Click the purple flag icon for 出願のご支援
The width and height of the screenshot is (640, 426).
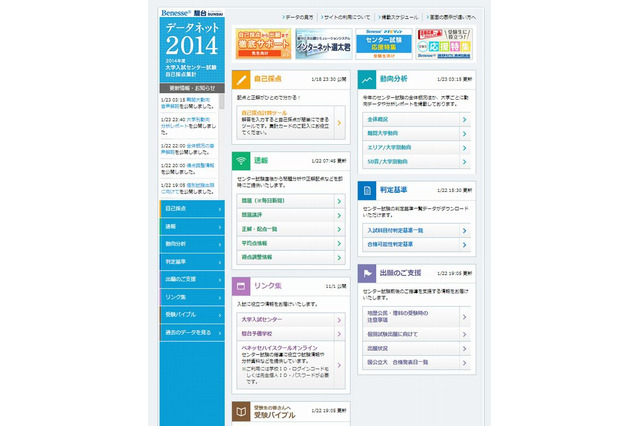click(x=367, y=273)
